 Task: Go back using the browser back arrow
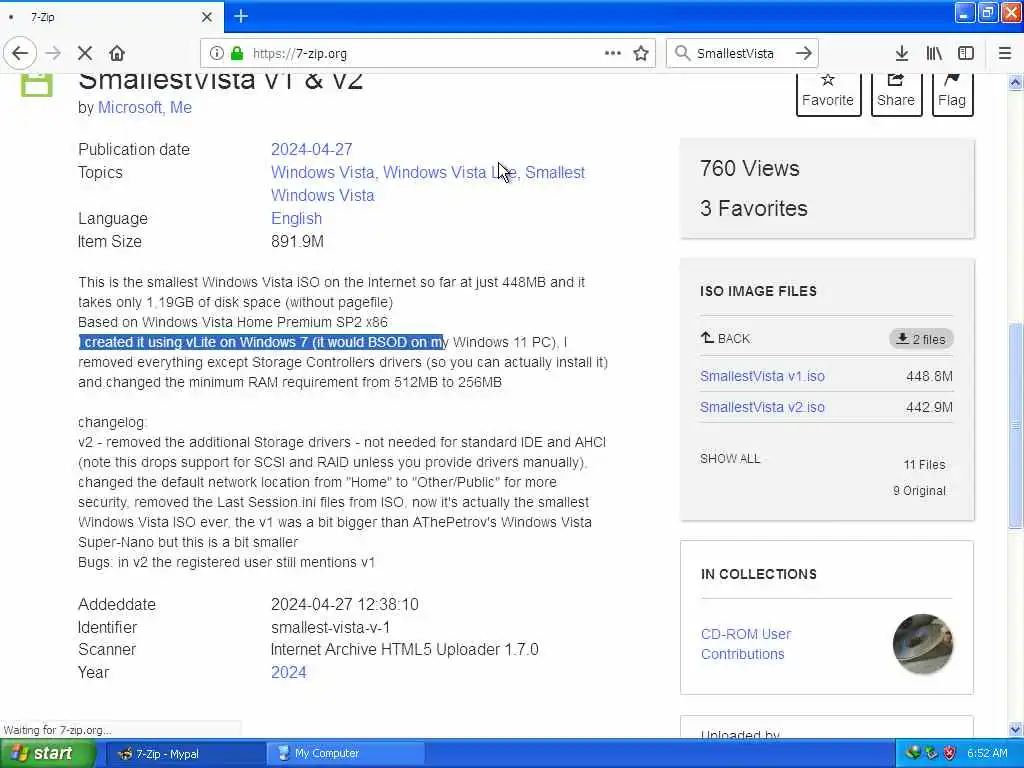click(20, 53)
